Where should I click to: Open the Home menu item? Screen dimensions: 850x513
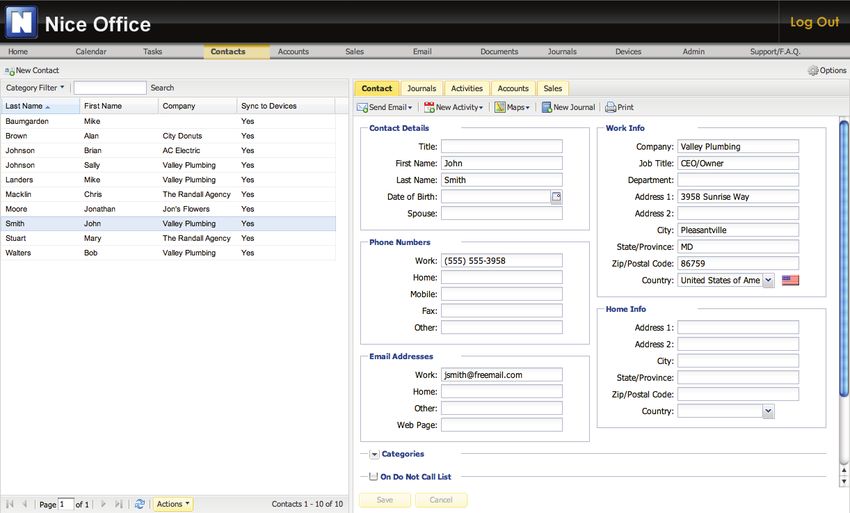point(18,52)
